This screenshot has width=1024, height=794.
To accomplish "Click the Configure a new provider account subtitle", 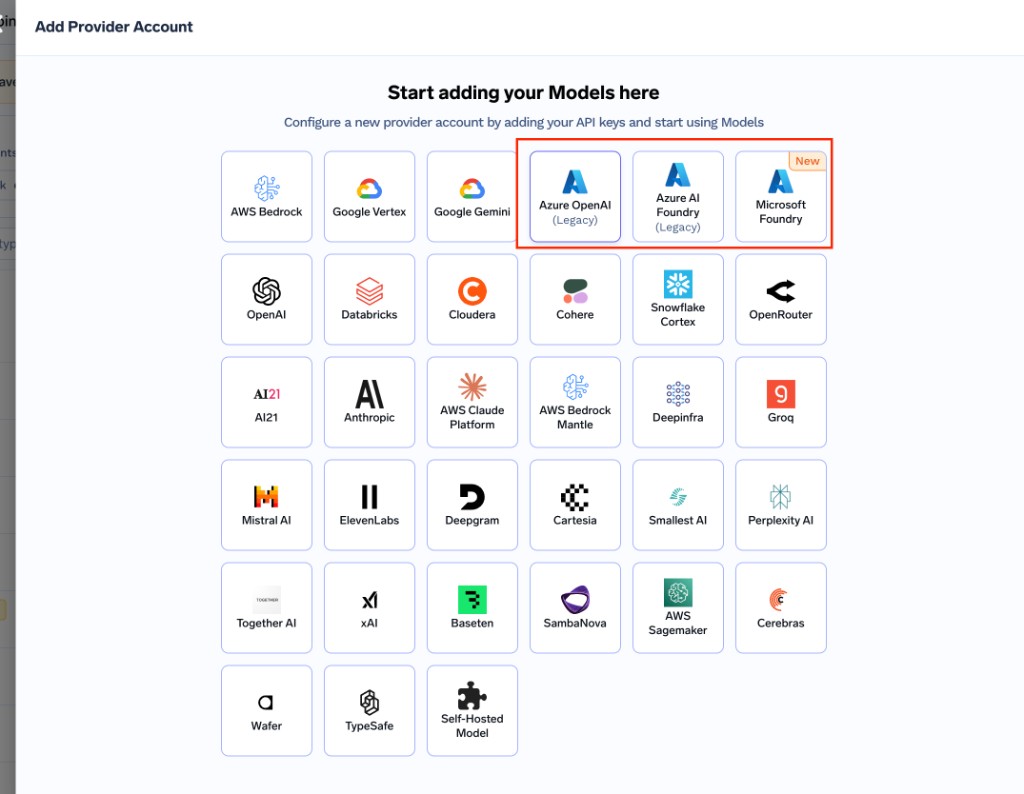I will point(523,122).
